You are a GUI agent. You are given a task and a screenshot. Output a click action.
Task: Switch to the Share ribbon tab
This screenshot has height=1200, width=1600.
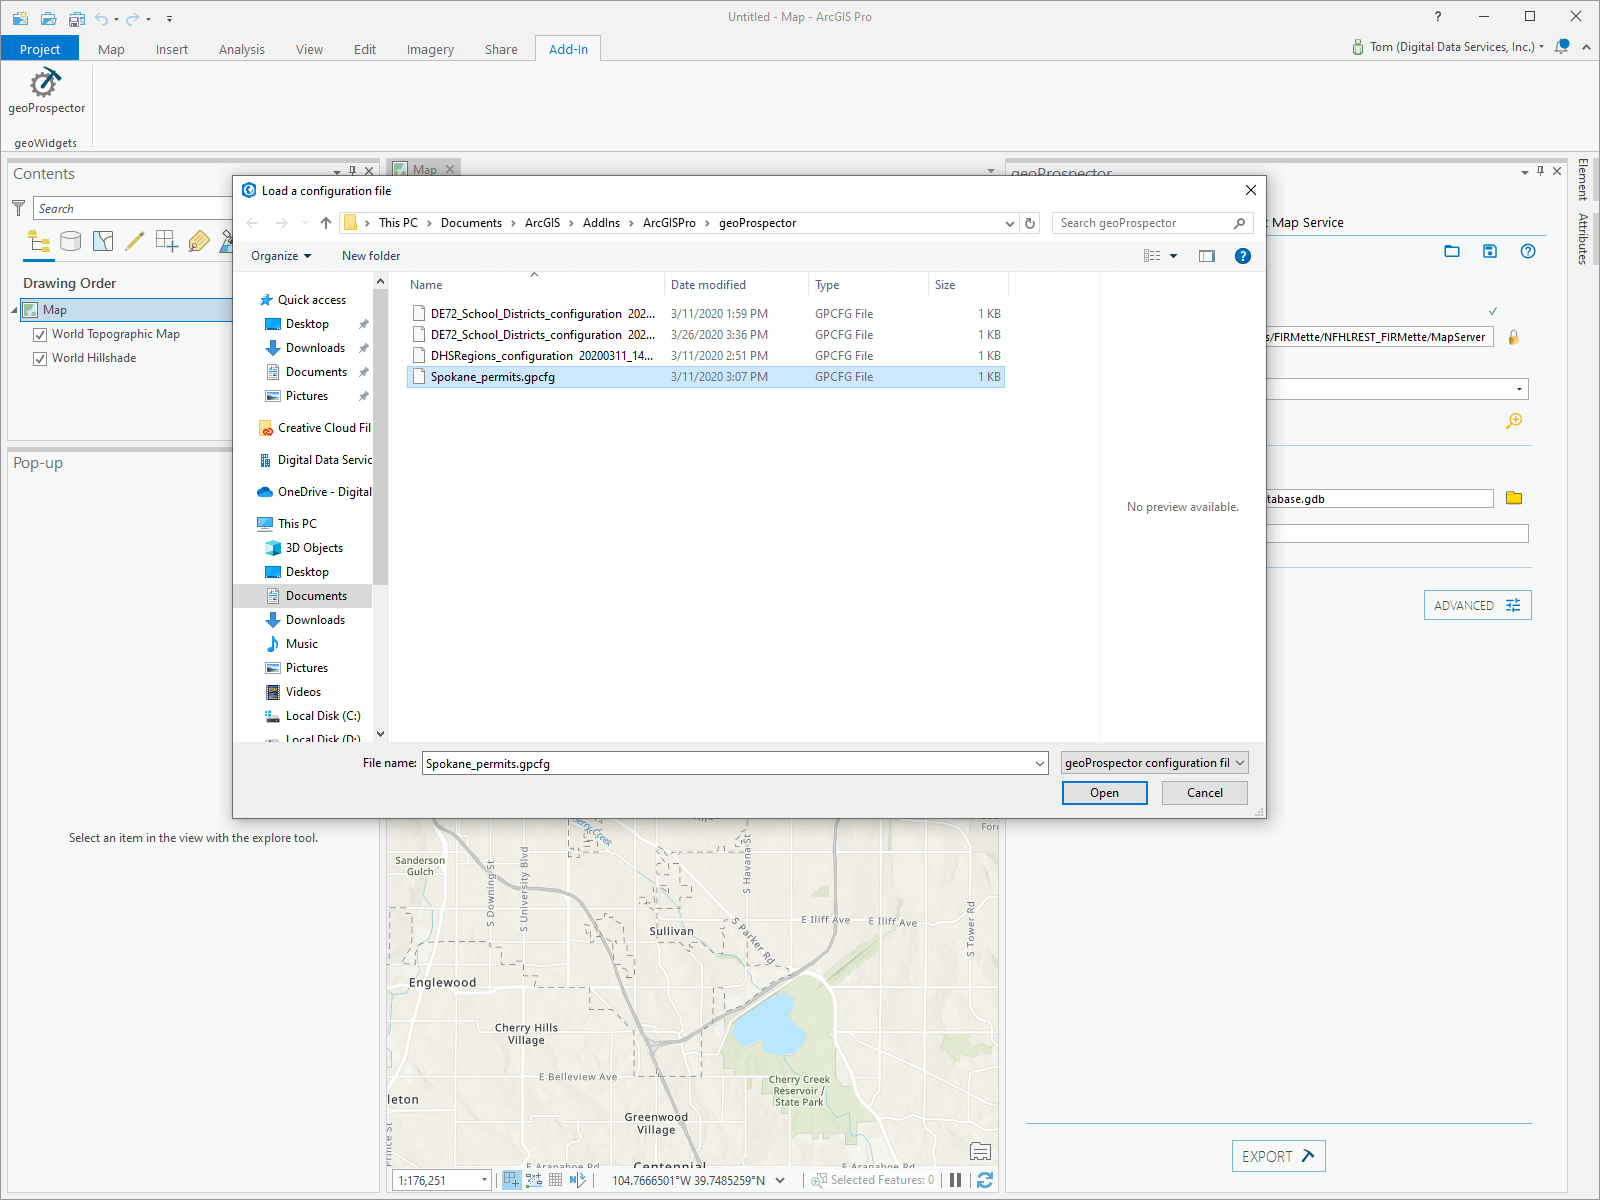click(501, 49)
